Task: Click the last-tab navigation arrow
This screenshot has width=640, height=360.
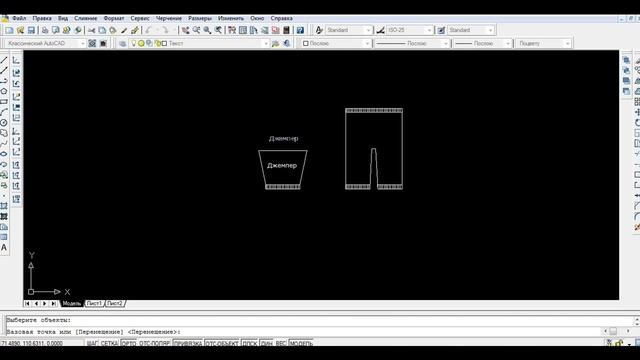Action: 53,303
